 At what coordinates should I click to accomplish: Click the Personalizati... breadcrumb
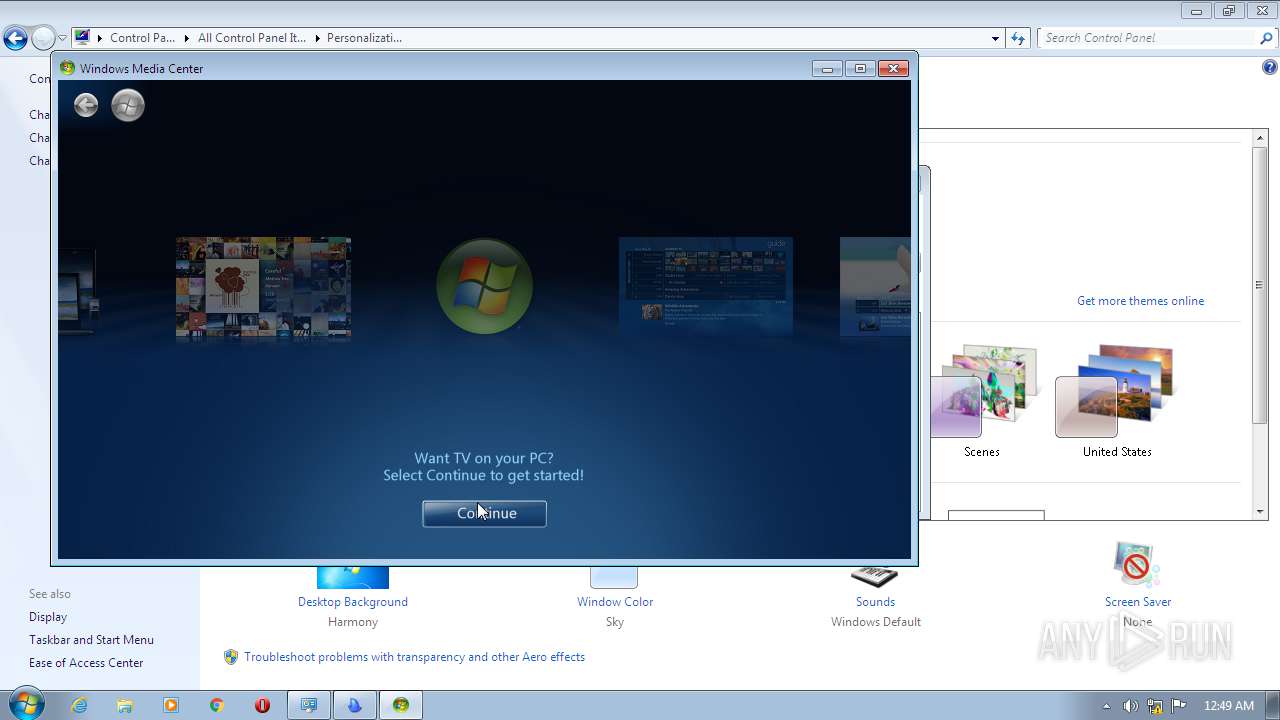click(364, 38)
